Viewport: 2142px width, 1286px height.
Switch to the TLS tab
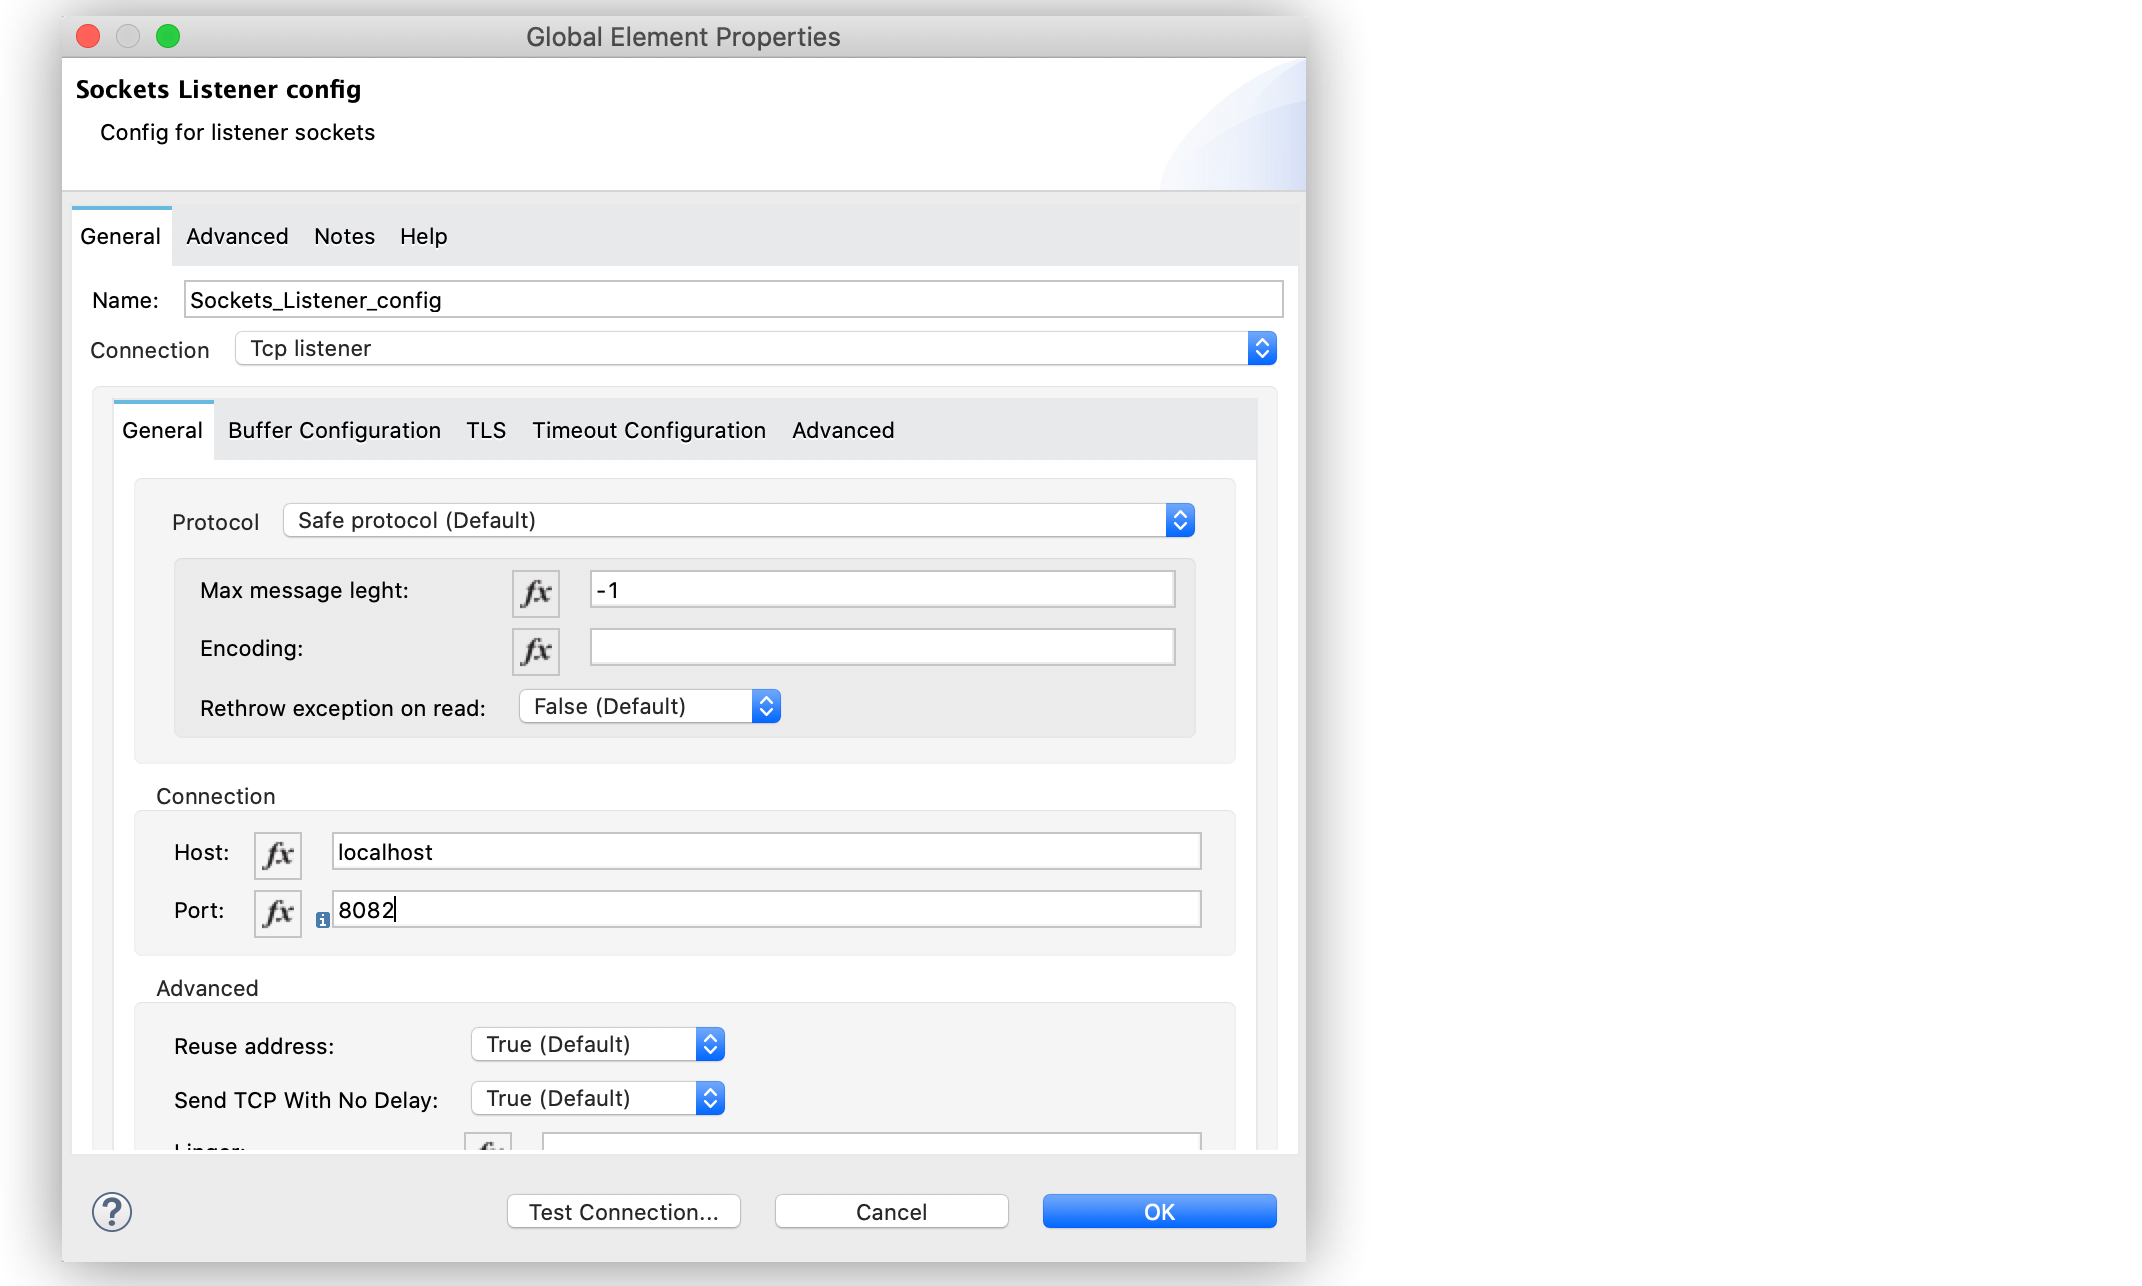tap(487, 430)
